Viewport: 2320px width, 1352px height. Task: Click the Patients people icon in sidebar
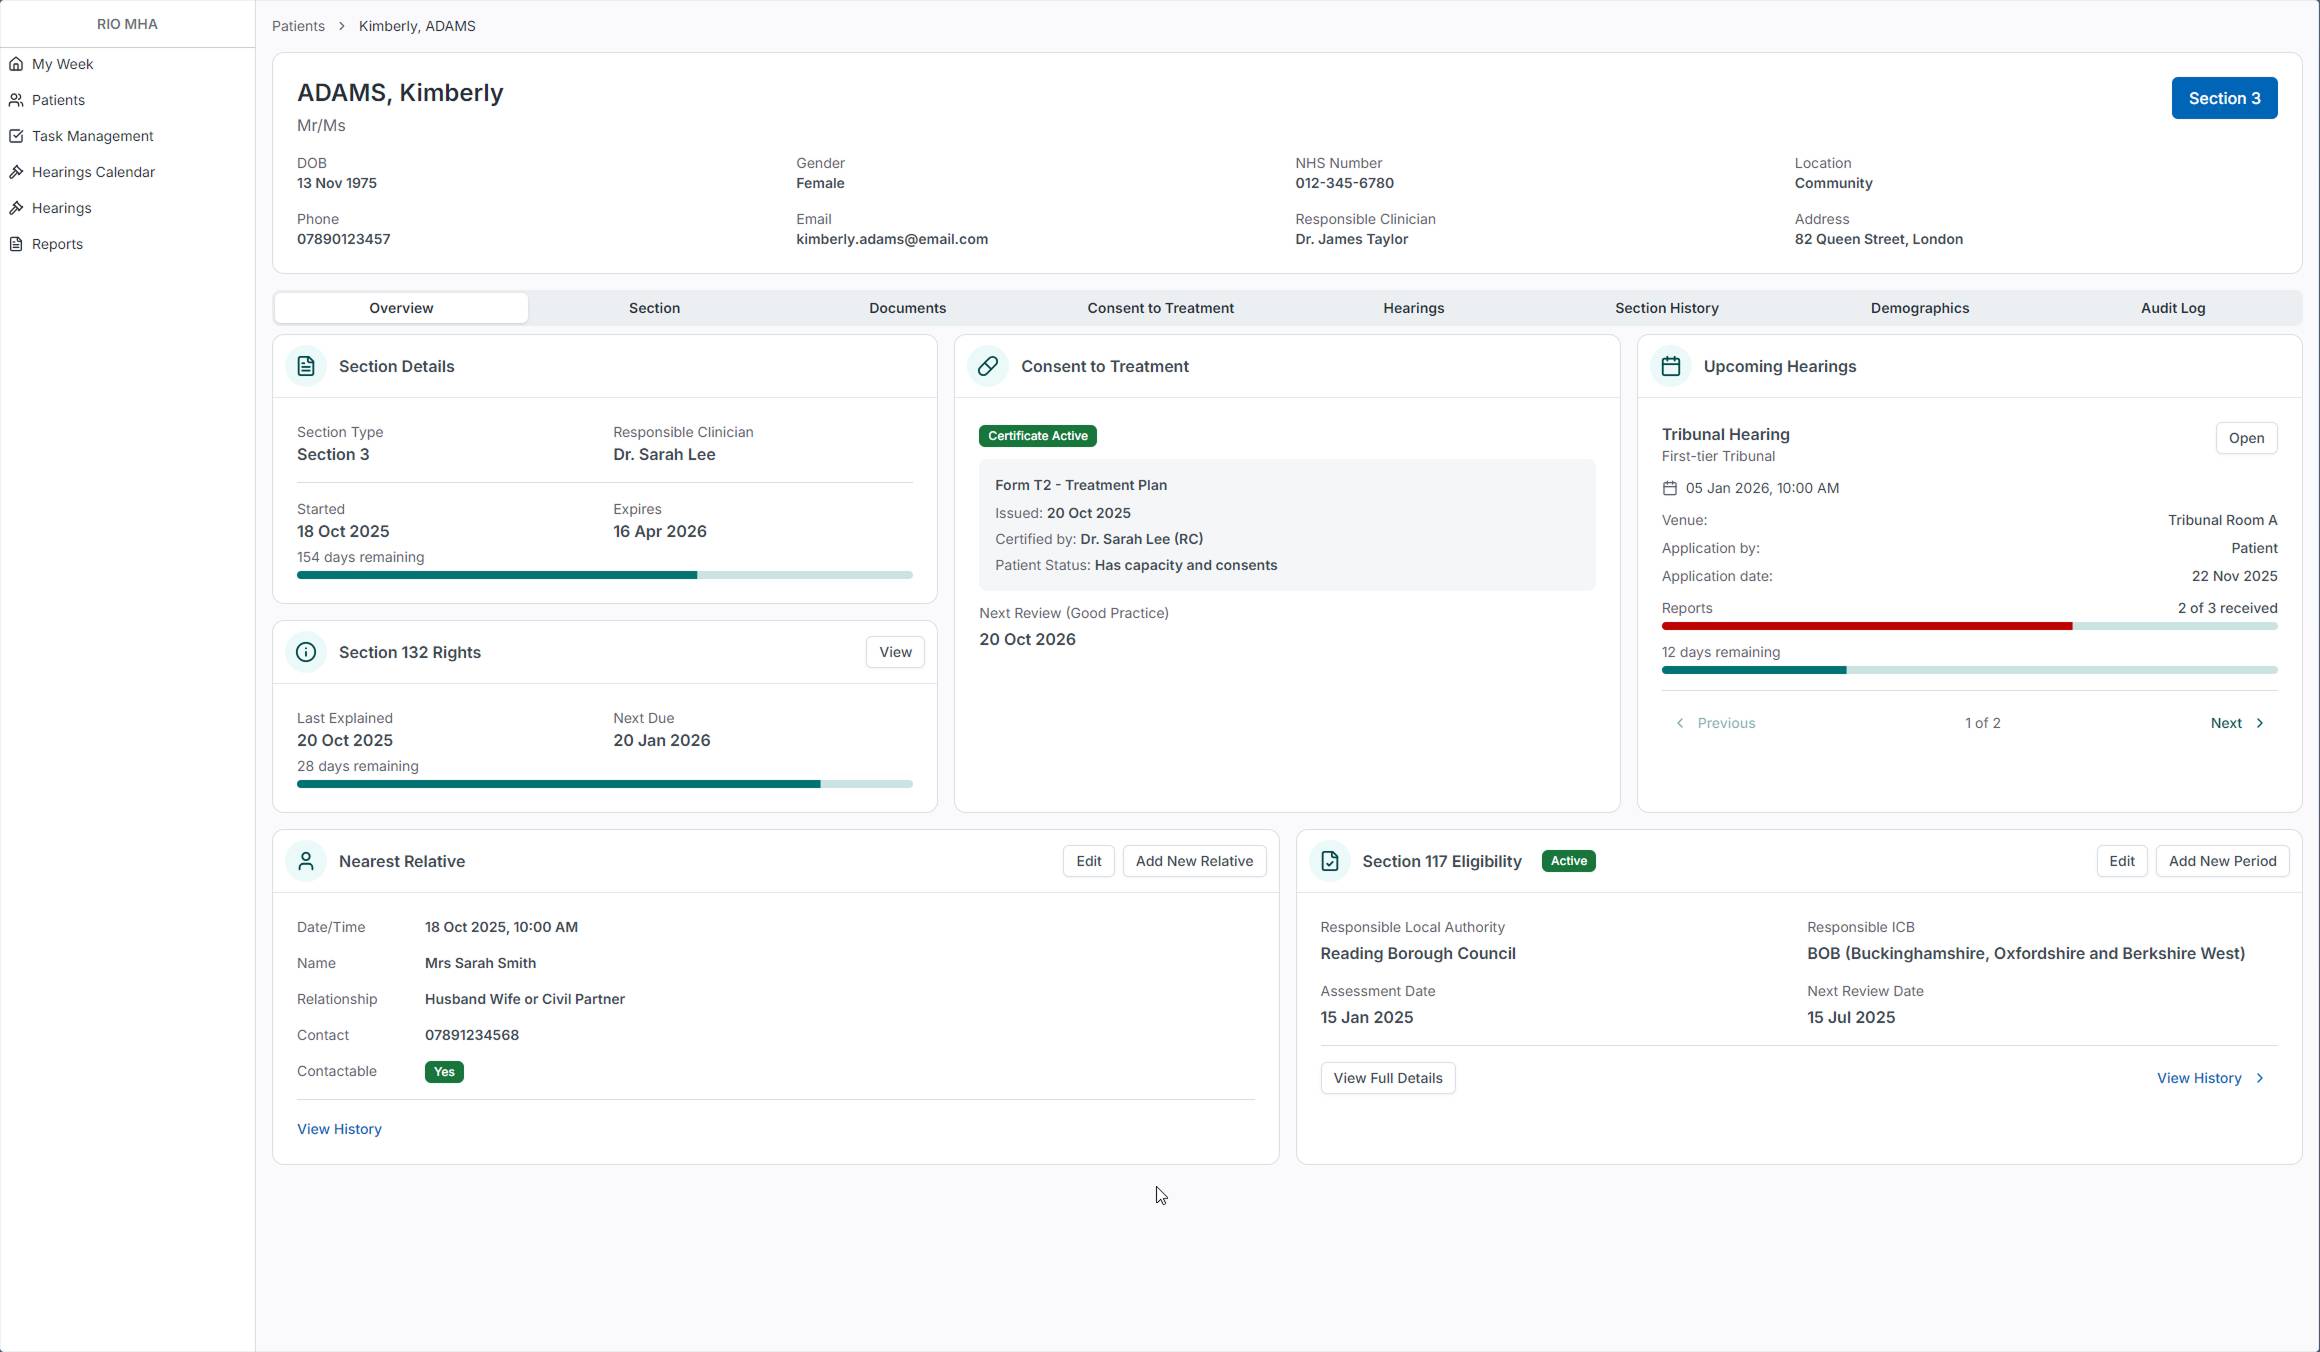(16, 100)
